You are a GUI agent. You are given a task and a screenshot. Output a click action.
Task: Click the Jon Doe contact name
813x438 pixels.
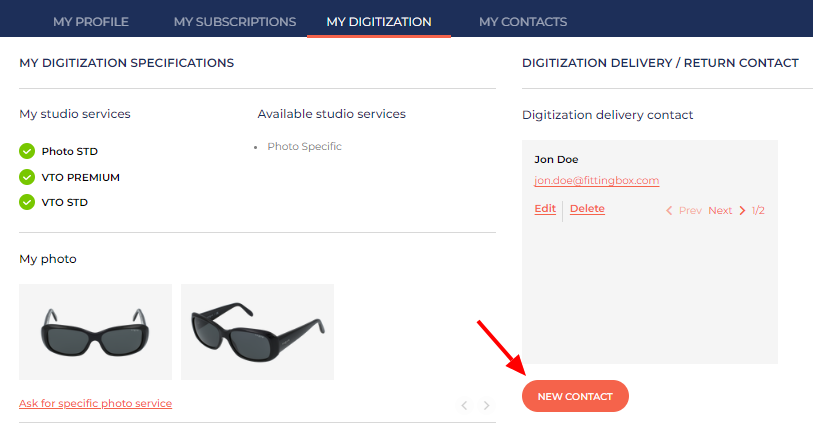556,160
